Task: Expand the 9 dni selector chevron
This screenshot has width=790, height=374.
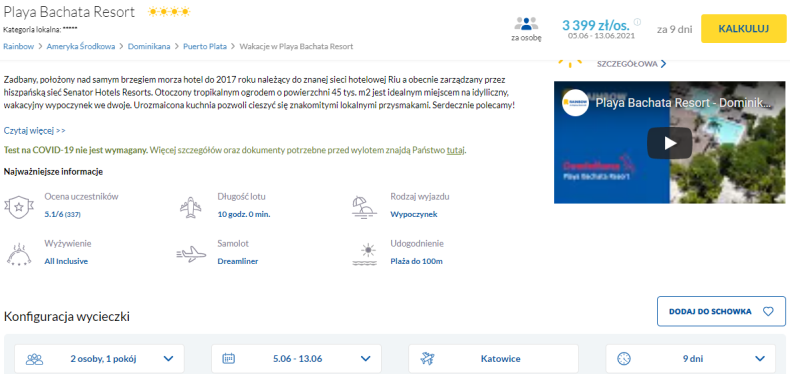Action: pyautogui.click(x=760, y=359)
